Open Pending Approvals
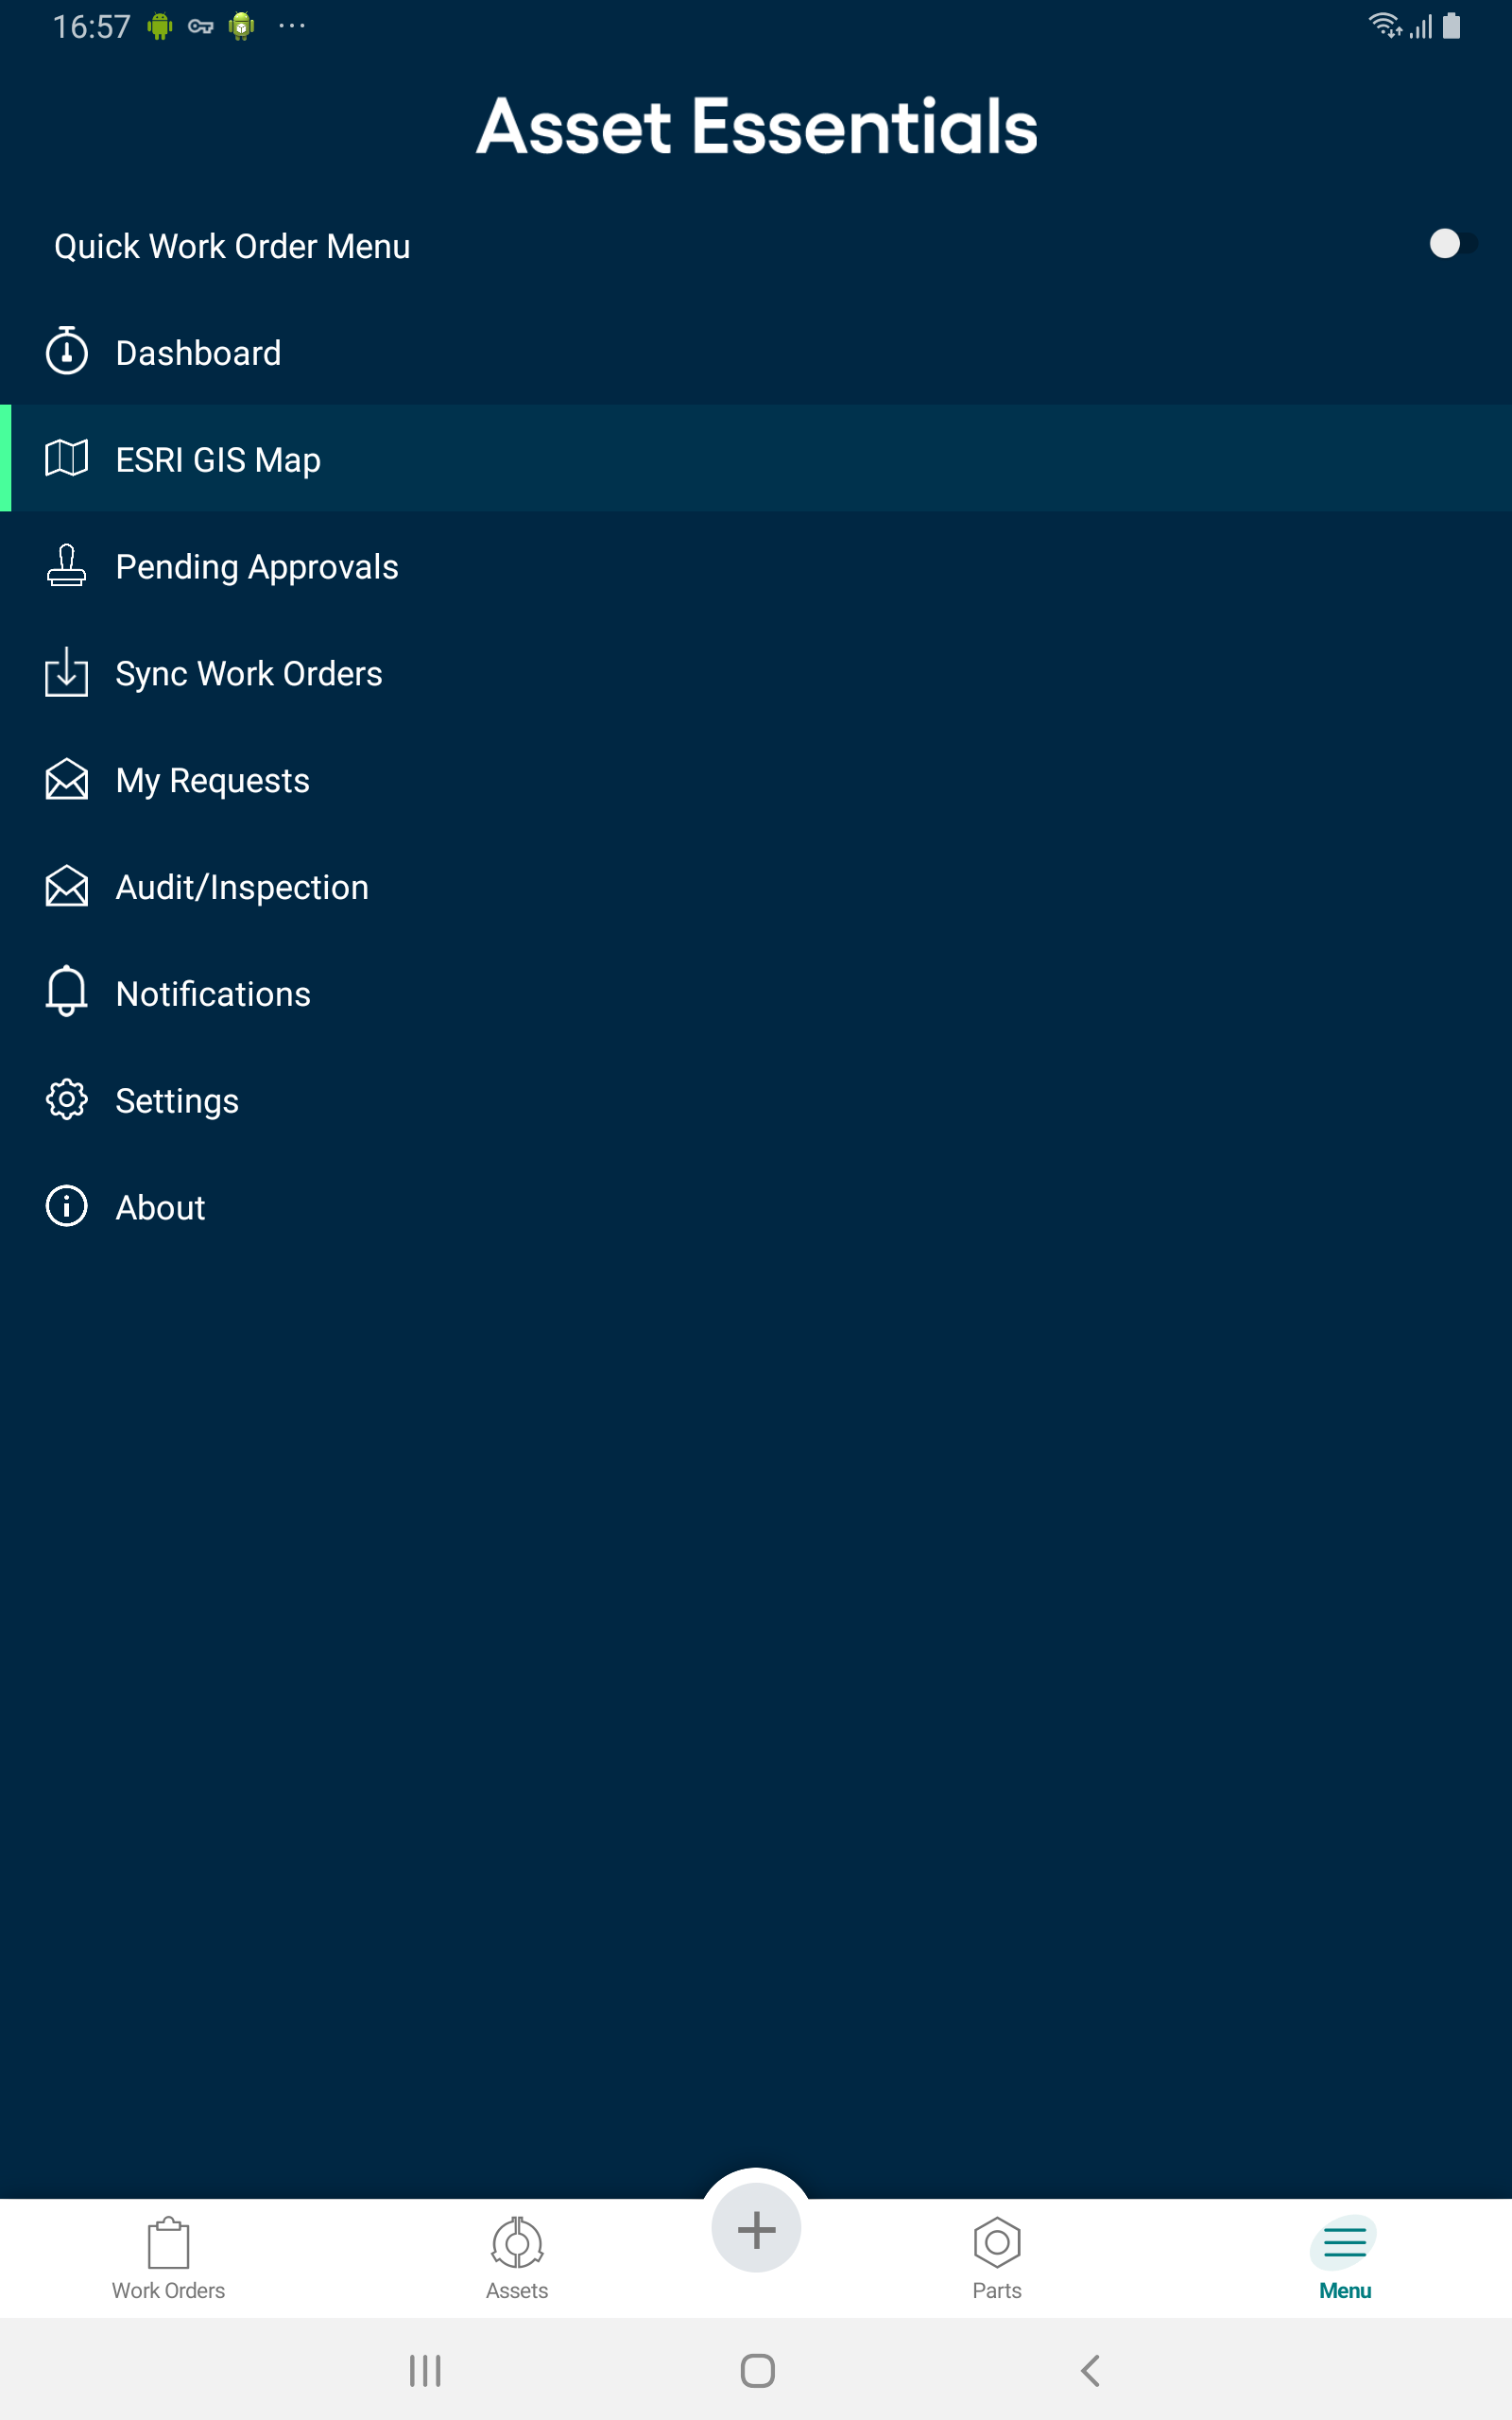 (756, 566)
